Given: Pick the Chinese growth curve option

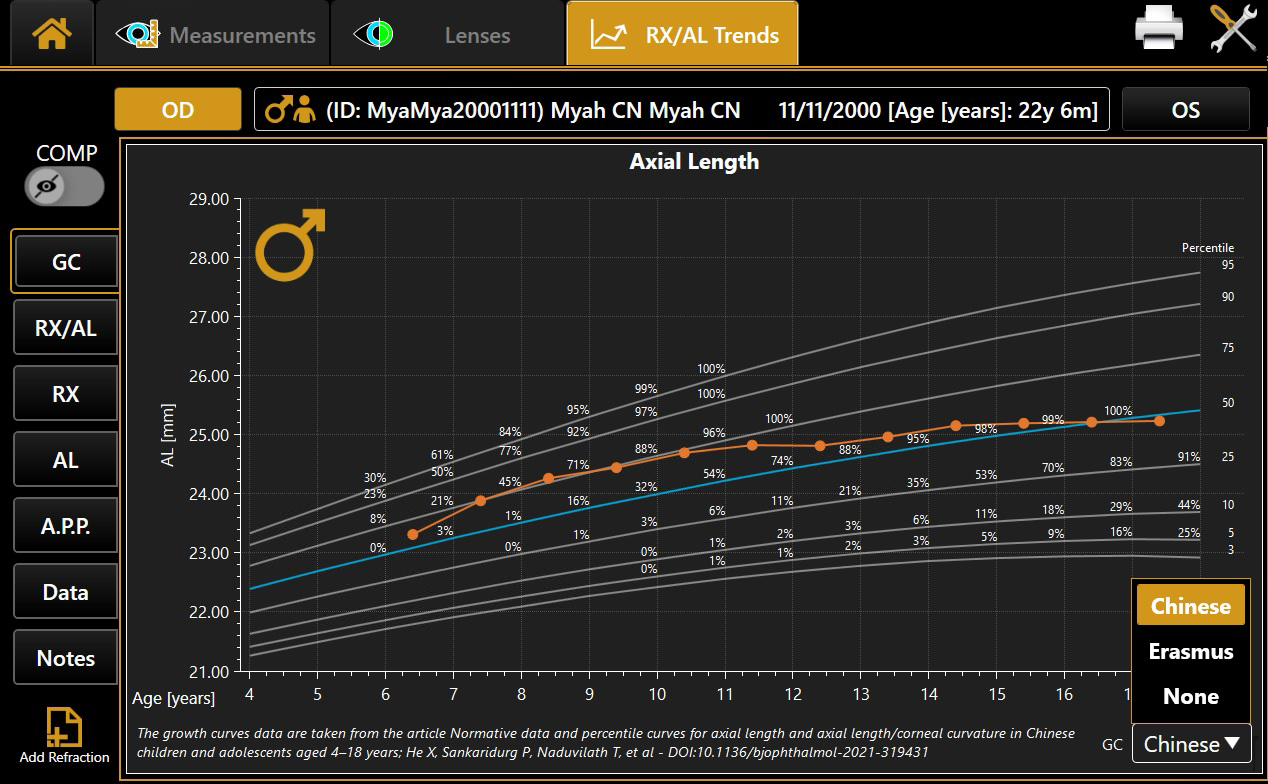Looking at the screenshot, I should tap(1190, 606).
